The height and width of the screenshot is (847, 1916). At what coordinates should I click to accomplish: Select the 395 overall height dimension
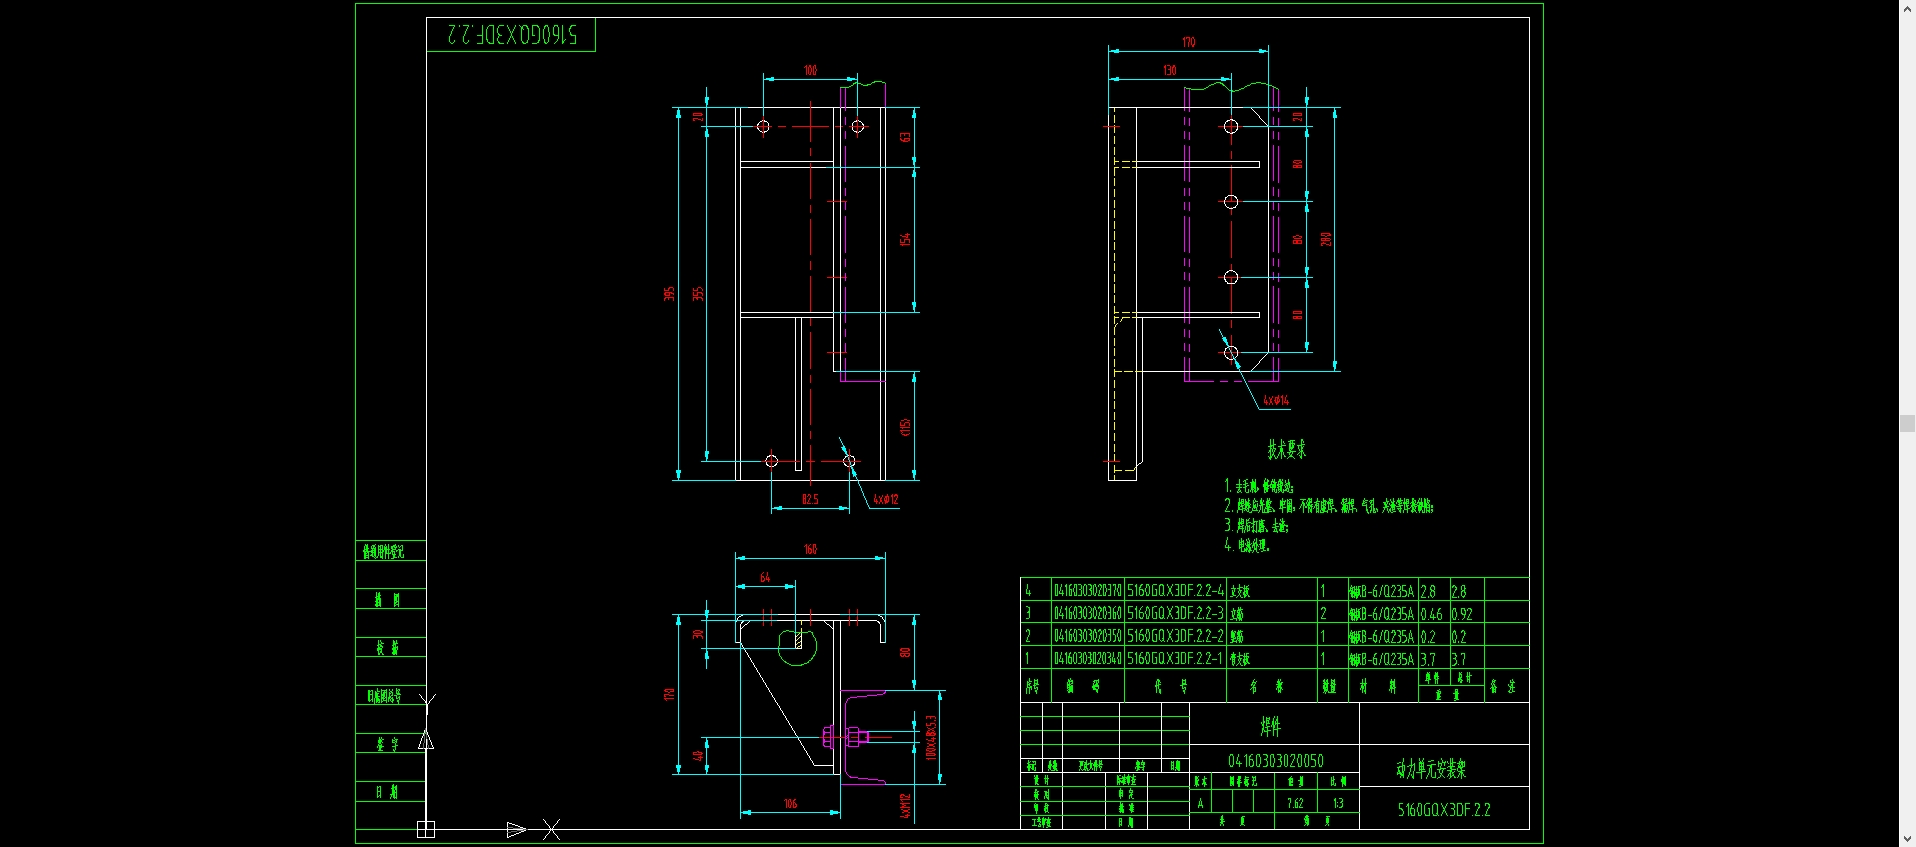click(669, 293)
